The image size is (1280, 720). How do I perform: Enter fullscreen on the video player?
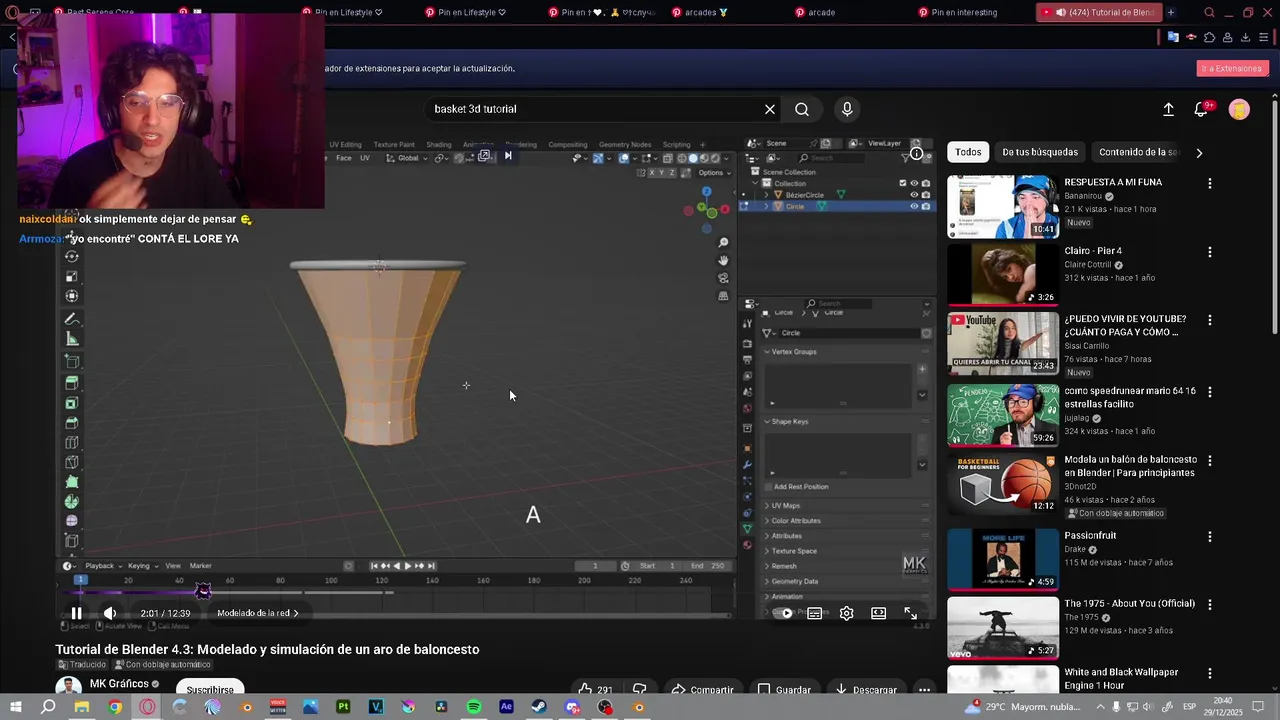pyautogui.click(x=911, y=613)
